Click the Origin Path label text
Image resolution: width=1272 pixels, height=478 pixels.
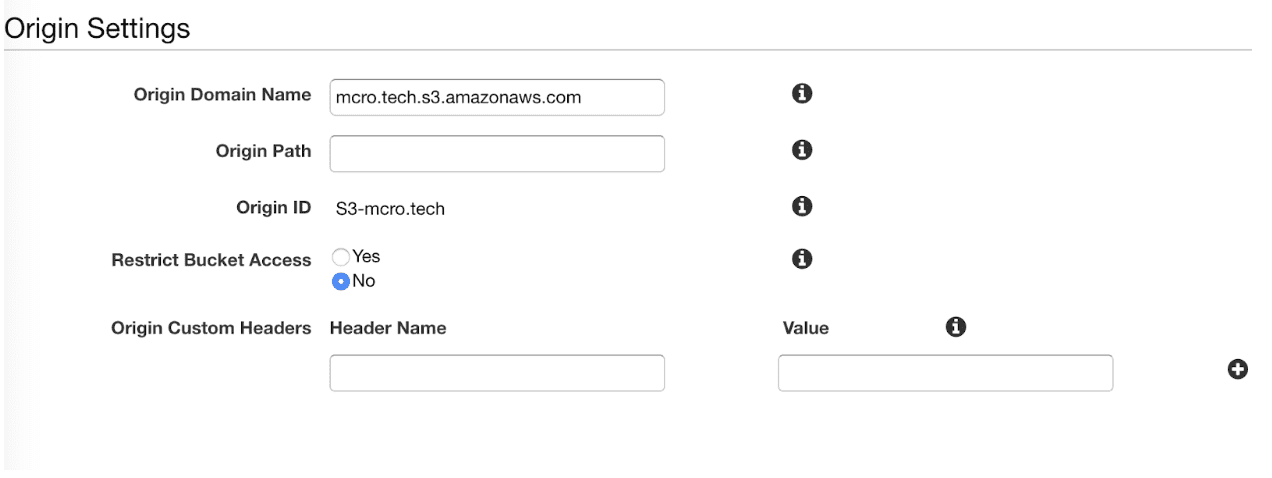point(263,151)
